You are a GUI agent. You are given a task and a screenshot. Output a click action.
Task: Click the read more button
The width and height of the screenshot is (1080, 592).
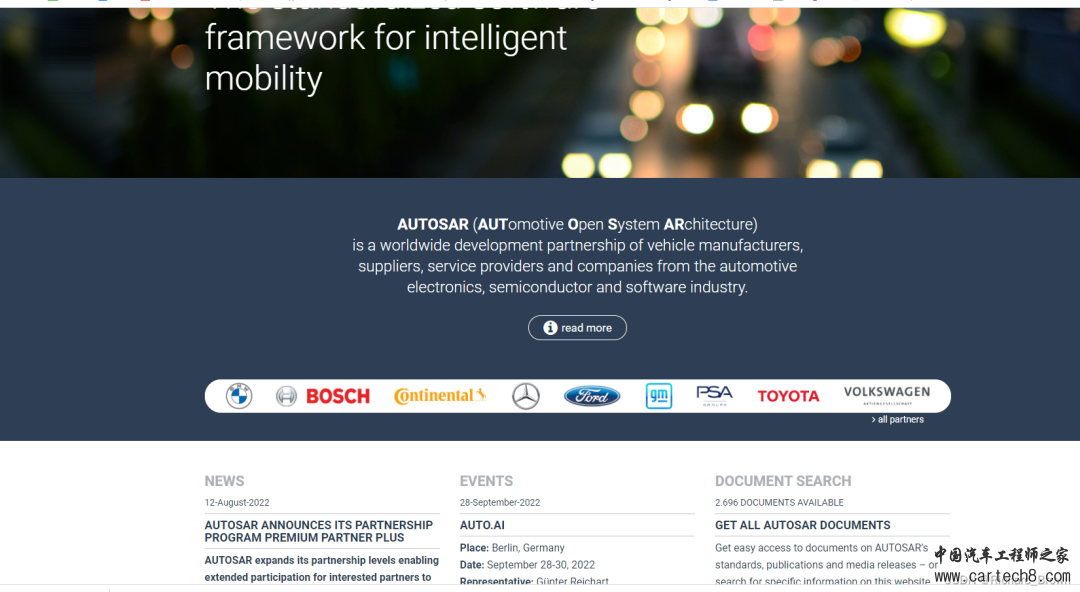click(x=577, y=327)
